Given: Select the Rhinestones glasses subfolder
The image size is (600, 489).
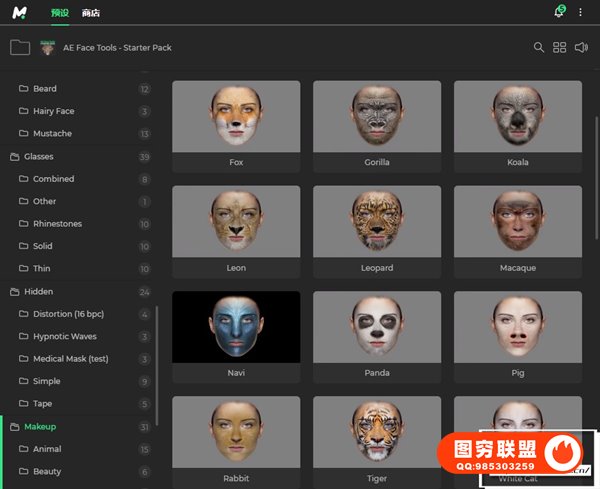Looking at the screenshot, I should [57, 224].
